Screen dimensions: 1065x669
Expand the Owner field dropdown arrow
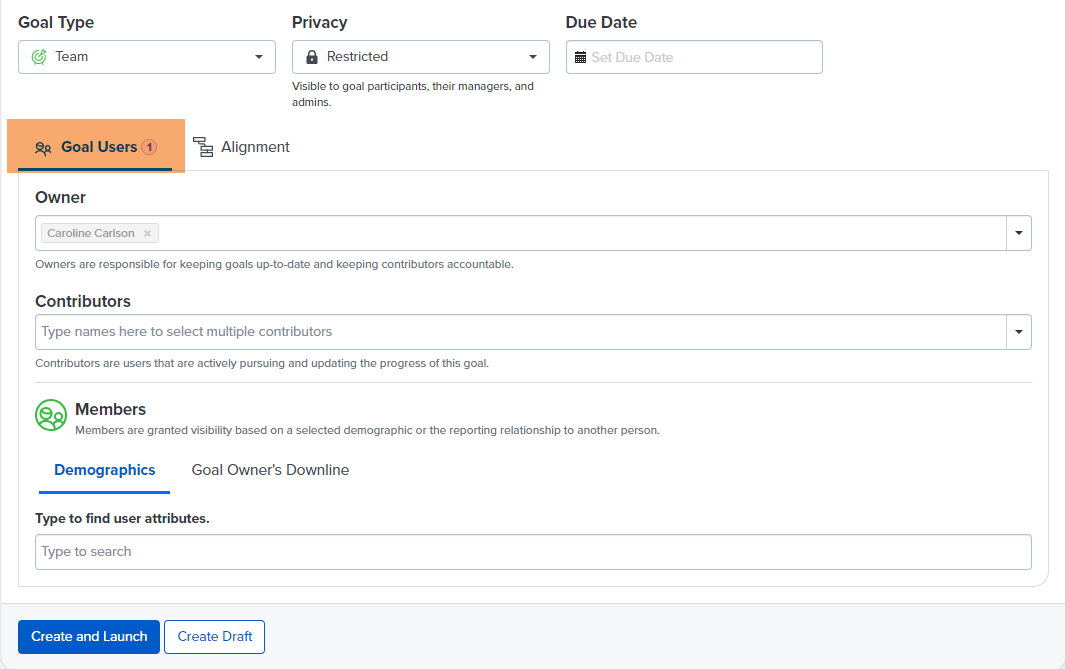tap(1019, 233)
